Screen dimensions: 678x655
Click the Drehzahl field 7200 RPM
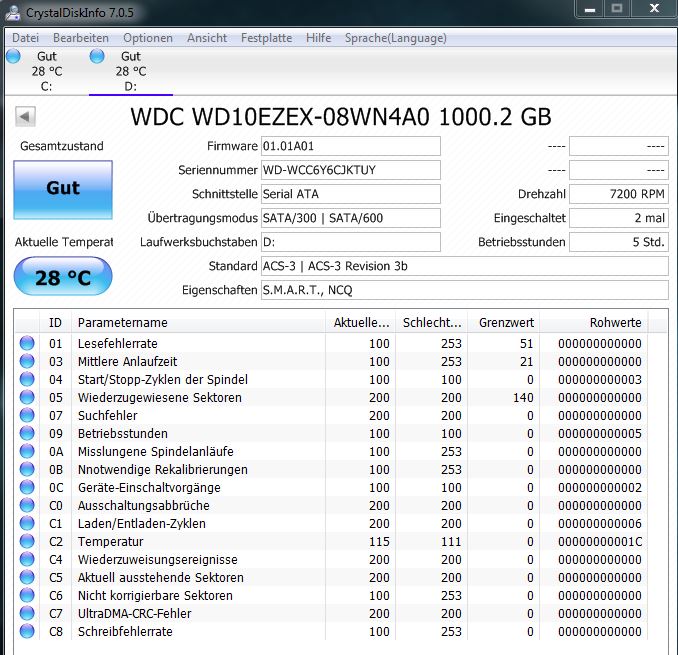[x=619, y=194]
